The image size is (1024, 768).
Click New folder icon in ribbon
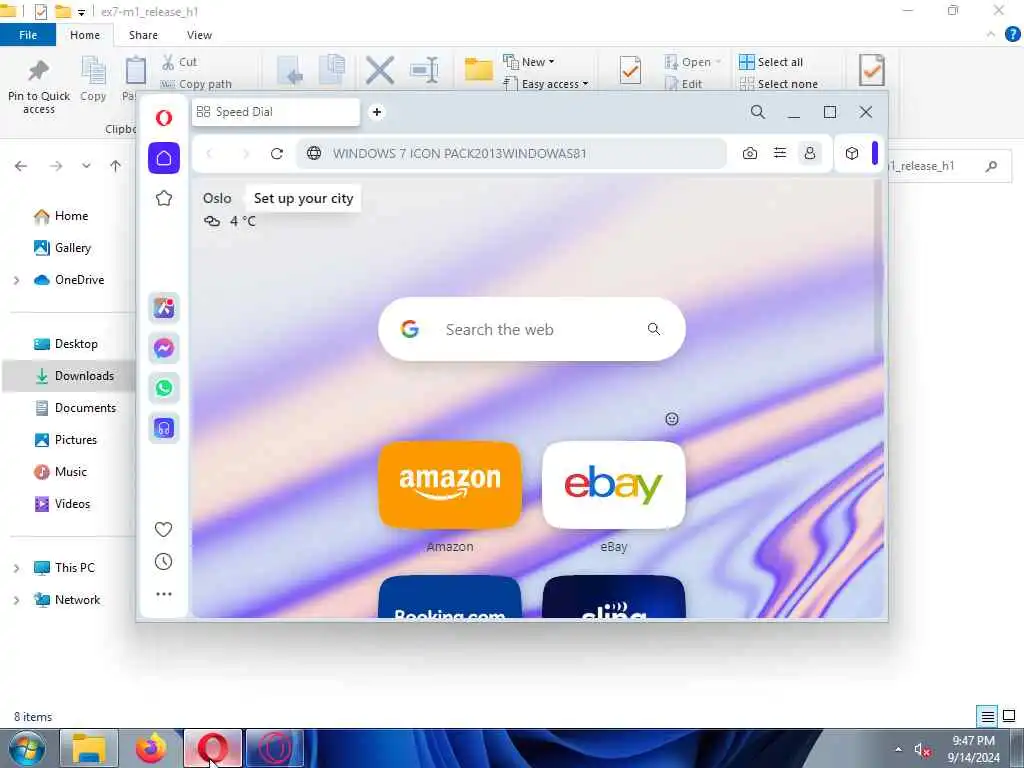(x=478, y=69)
